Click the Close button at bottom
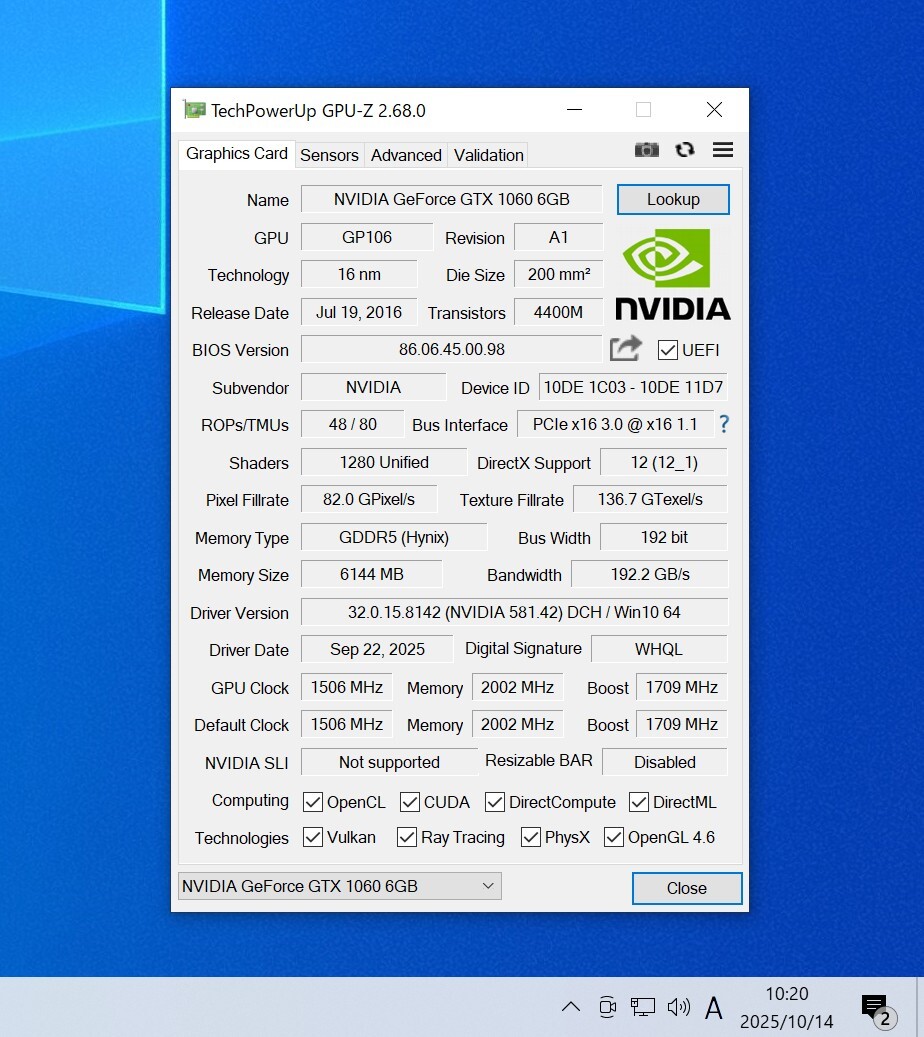The width and height of the screenshot is (924, 1037). pyautogui.click(x=686, y=888)
